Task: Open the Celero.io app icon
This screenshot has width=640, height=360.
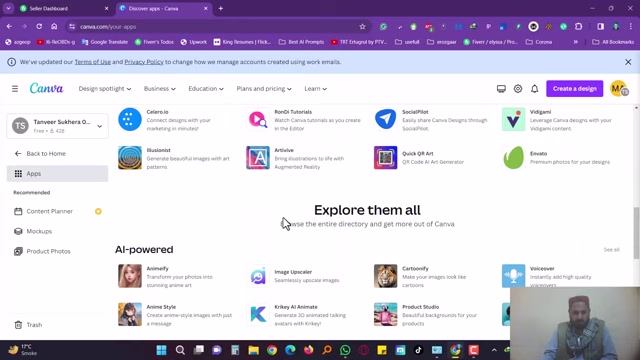Action: [x=130, y=119]
